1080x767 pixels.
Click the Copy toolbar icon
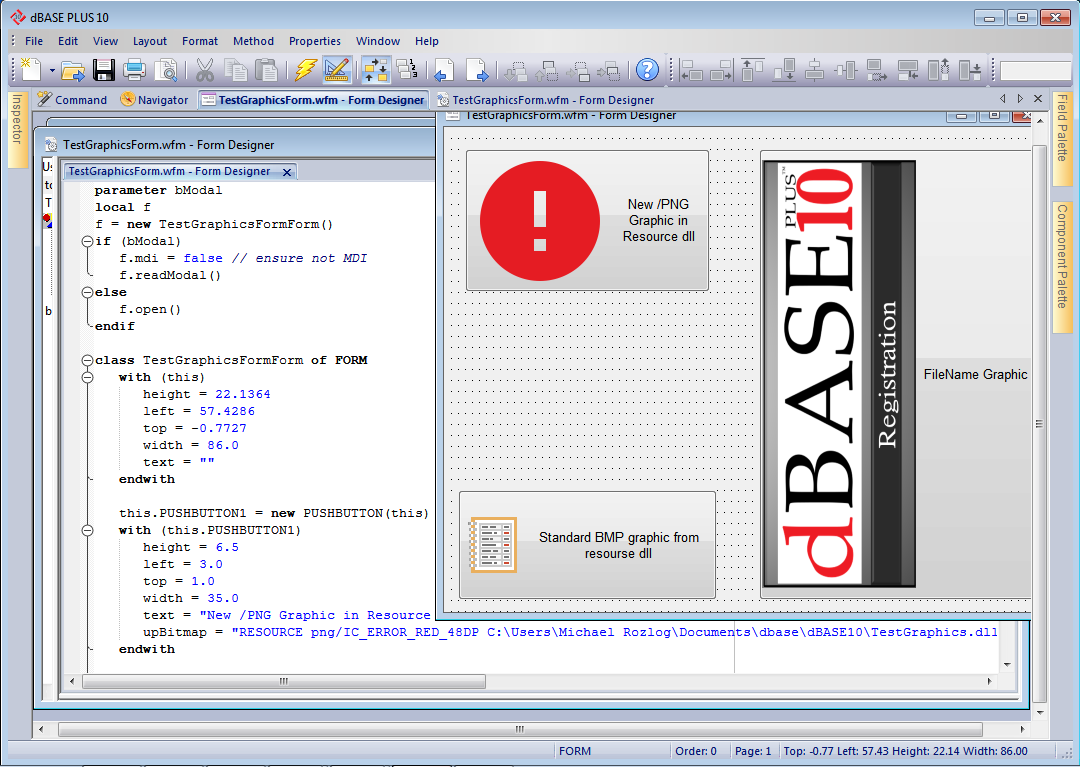coord(236,70)
